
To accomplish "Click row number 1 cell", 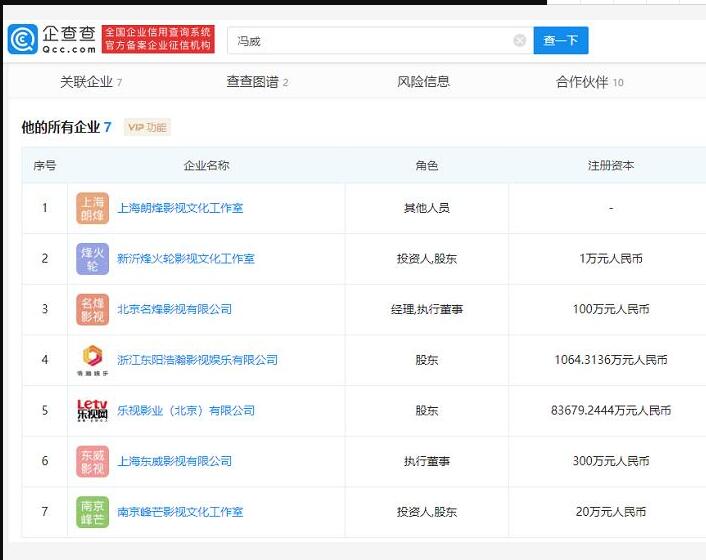I will point(45,208).
